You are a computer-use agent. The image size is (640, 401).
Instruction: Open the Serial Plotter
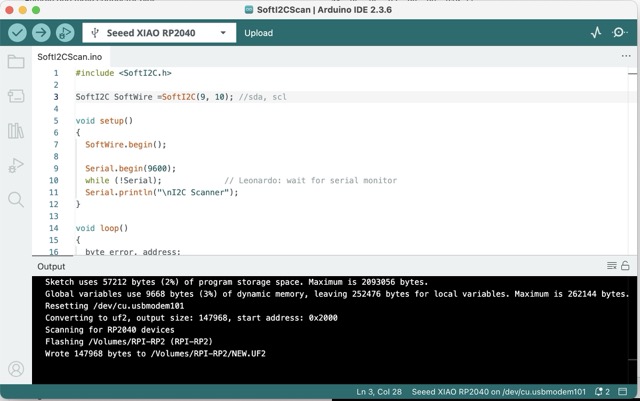coord(596,32)
